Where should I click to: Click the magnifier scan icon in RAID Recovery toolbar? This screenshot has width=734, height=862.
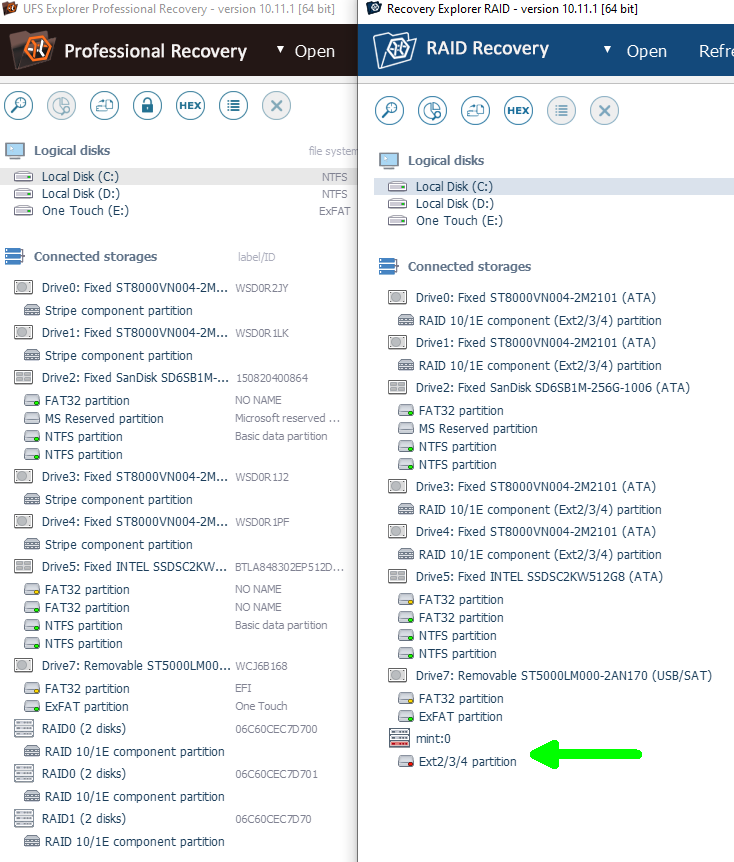[389, 110]
